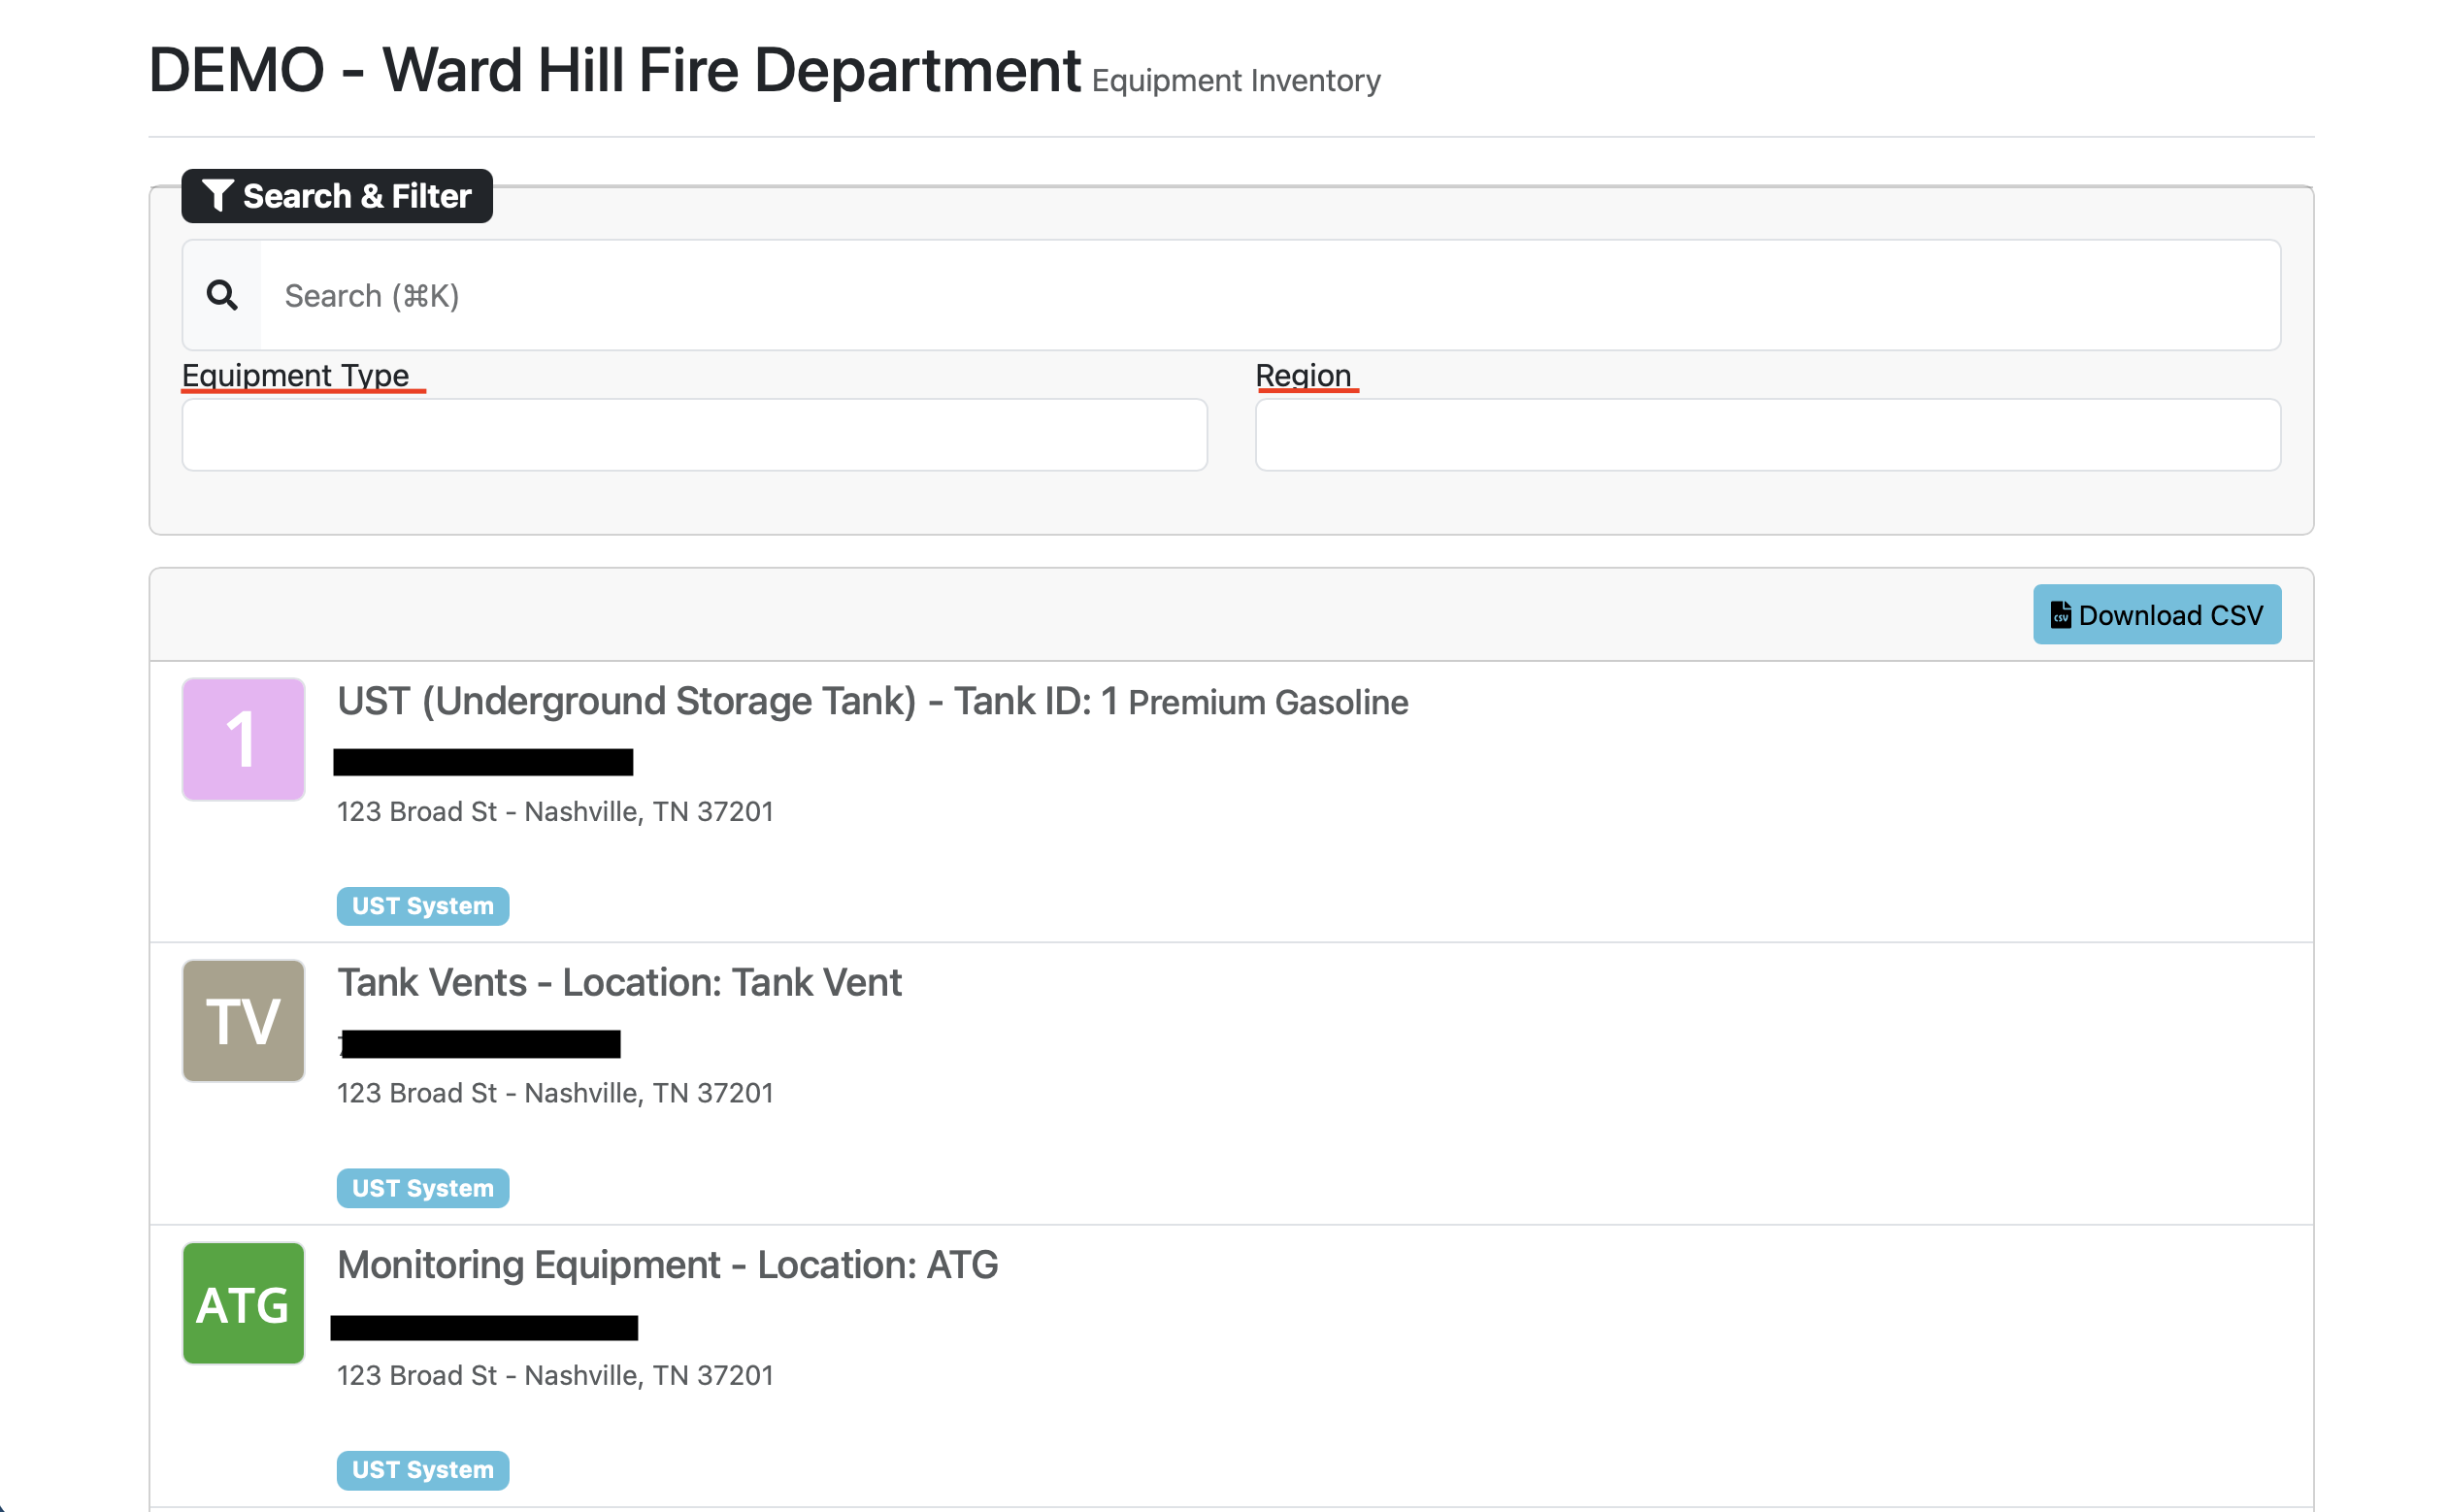The width and height of the screenshot is (2448, 1512).
Task: Click UST System badge under Tank ID 1
Action: (422, 906)
